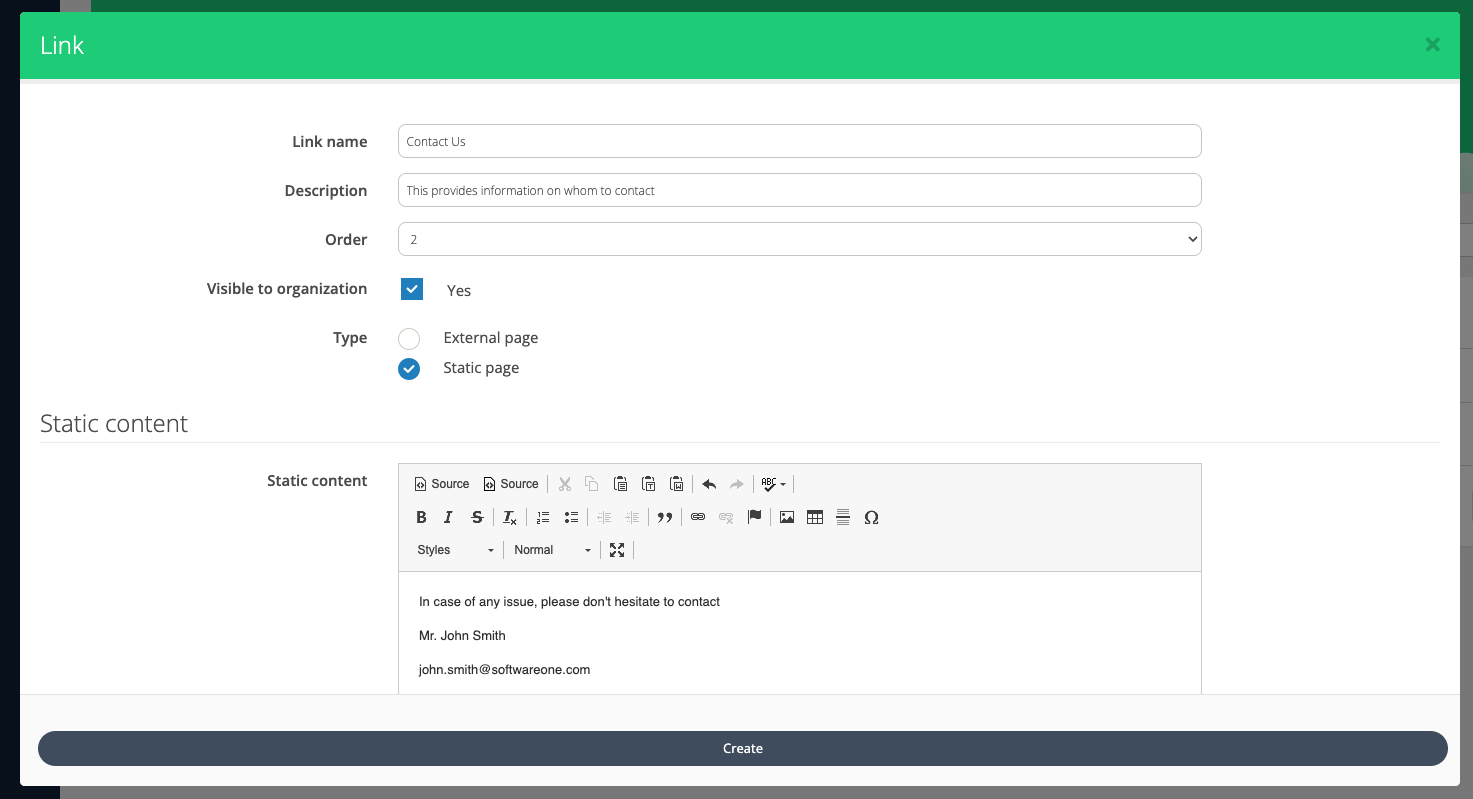1473x799 pixels.
Task: Click the undo arrow in the editor
Action: (709, 484)
